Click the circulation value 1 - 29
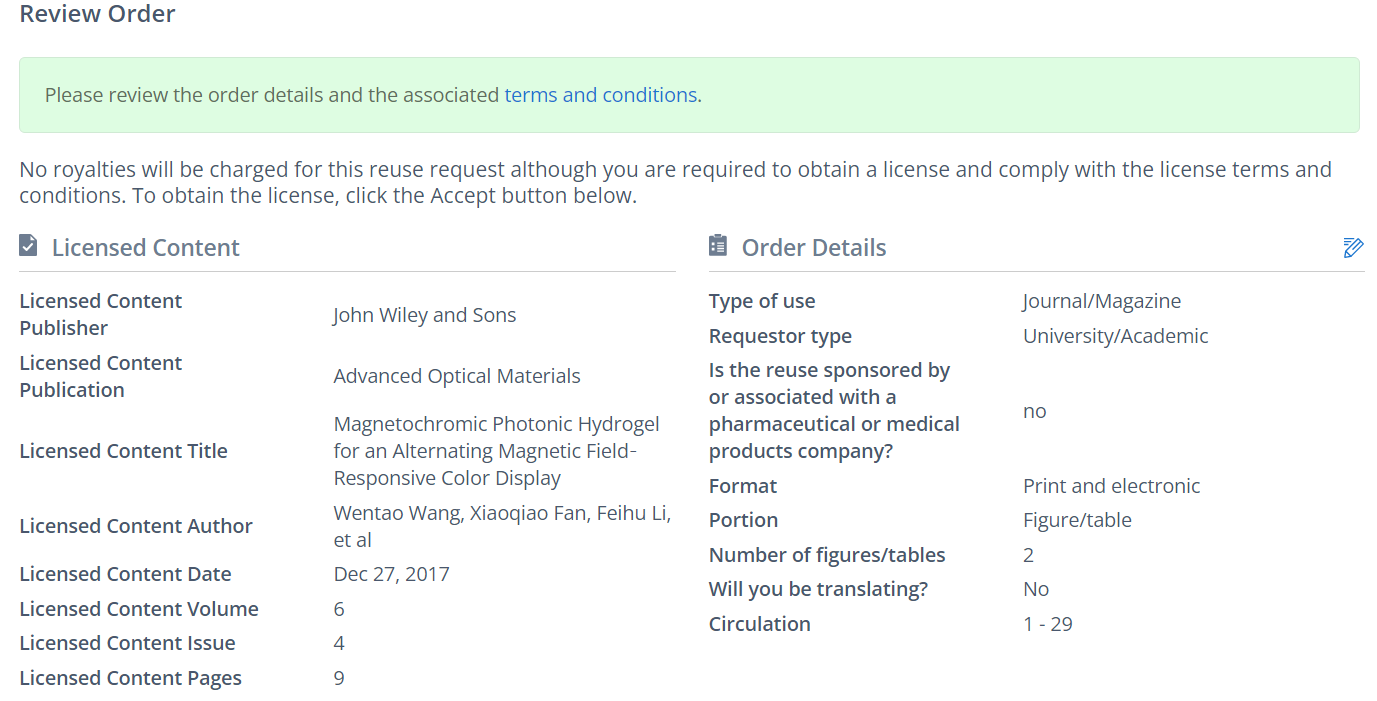The width and height of the screenshot is (1377, 701). click(x=1047, y=624)
